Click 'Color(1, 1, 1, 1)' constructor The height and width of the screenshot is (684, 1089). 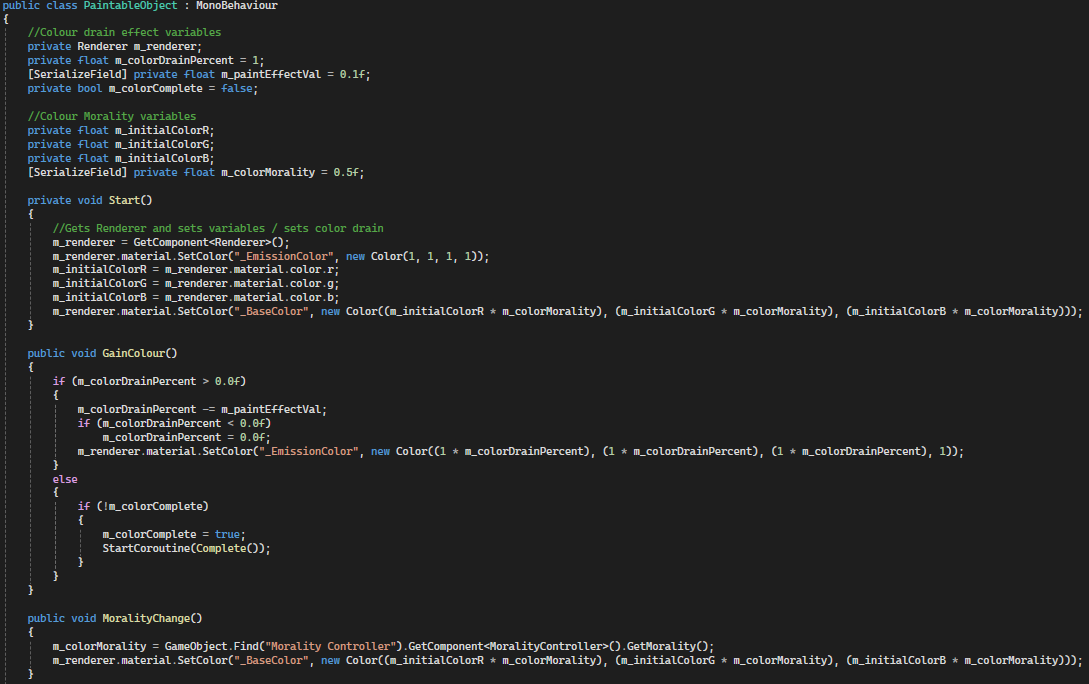pyautogui.click(x=427, y=256)
